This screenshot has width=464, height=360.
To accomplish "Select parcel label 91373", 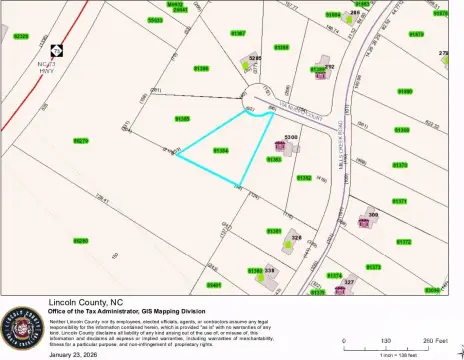I will [x=374, y=267].
